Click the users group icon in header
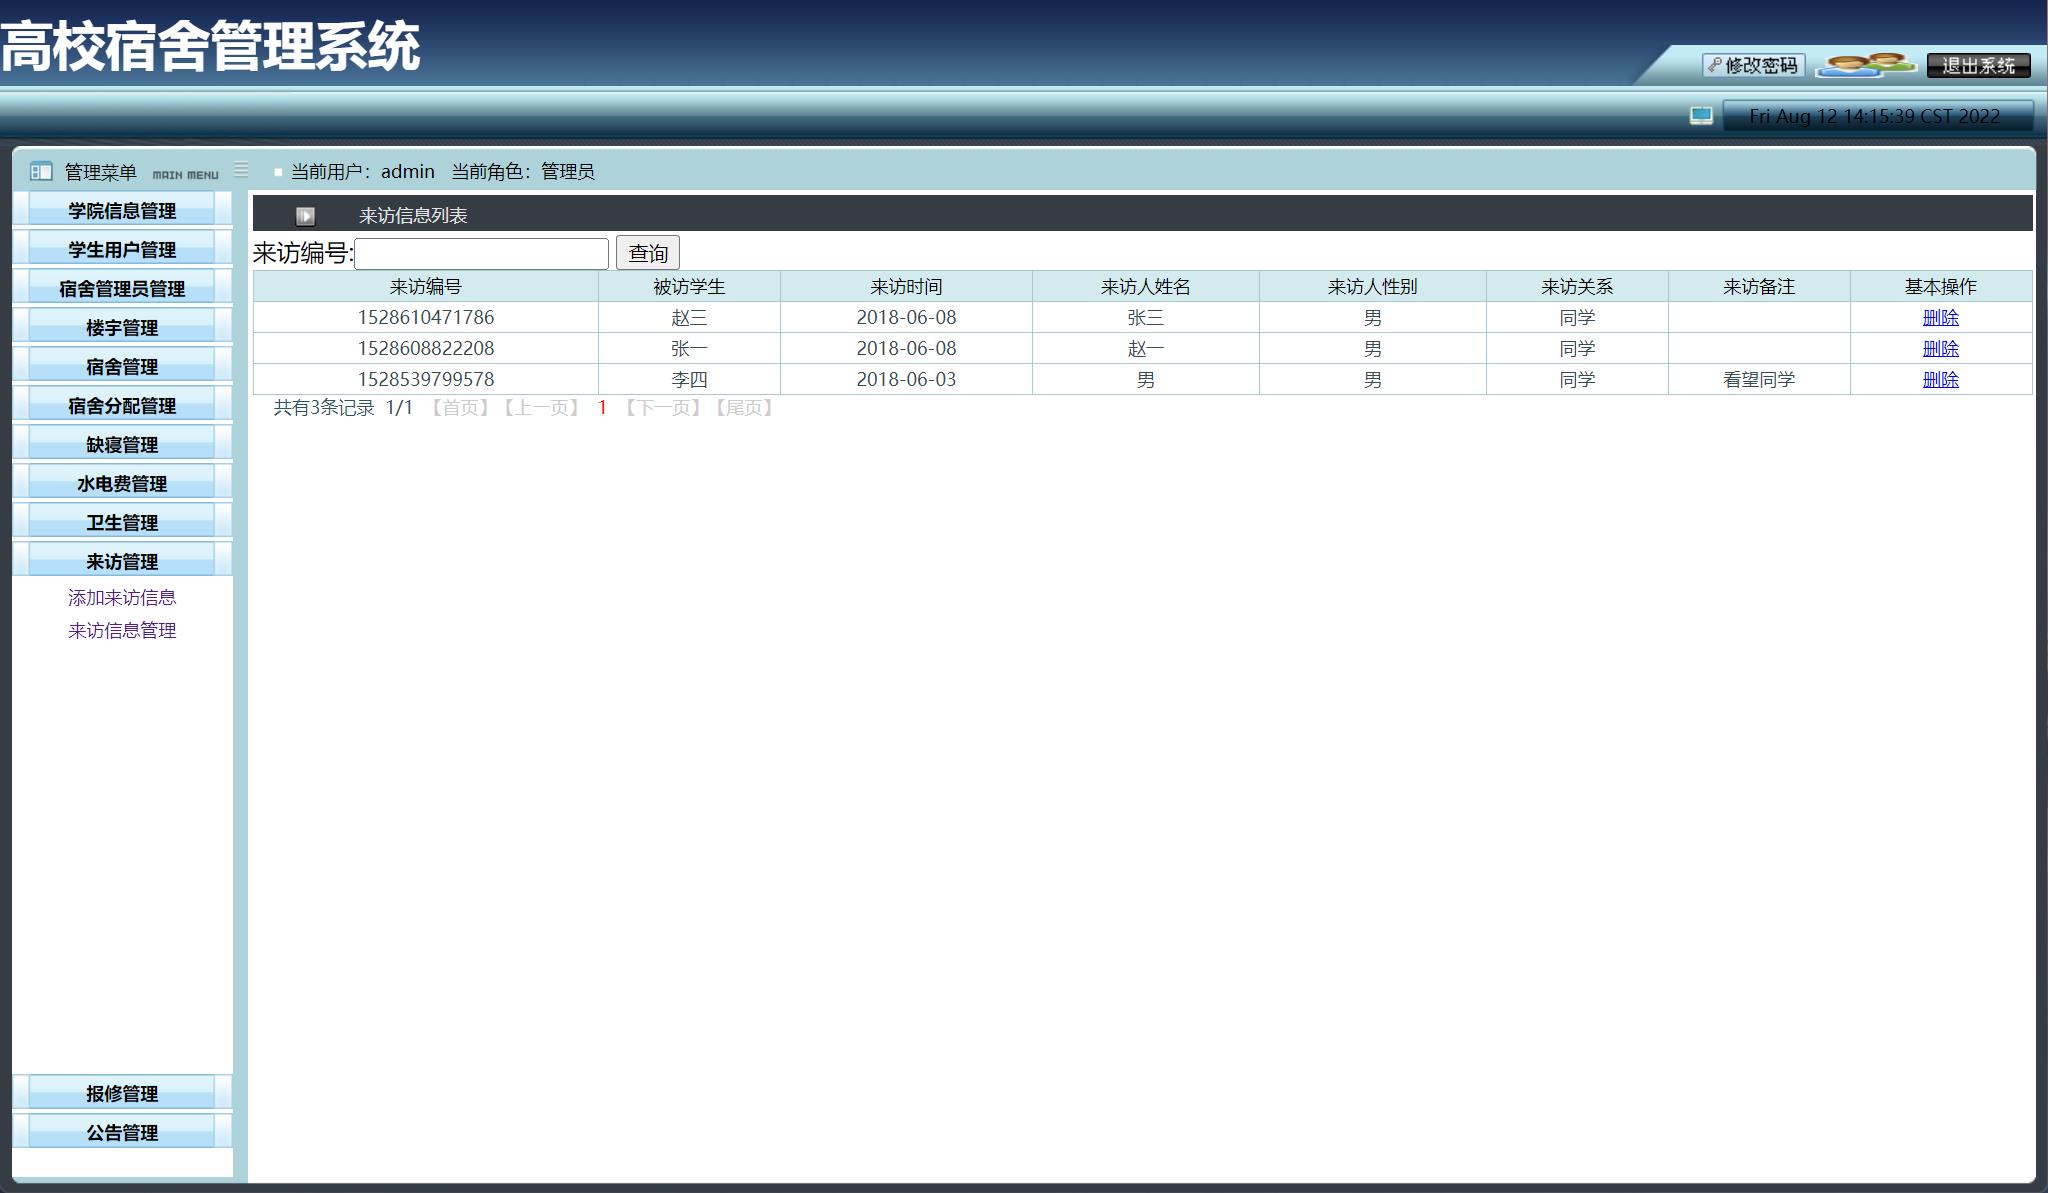Image resolution: width=2048 pixels, height=1193 pixels. 1864,65
